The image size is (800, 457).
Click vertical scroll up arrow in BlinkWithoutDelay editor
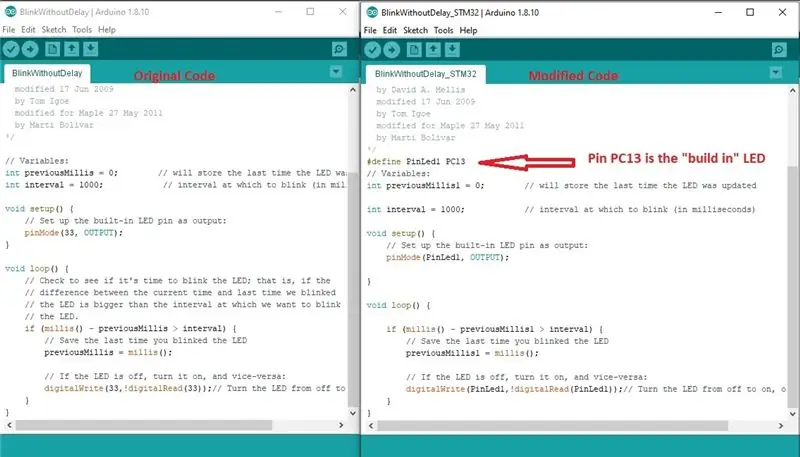point(353,90)
